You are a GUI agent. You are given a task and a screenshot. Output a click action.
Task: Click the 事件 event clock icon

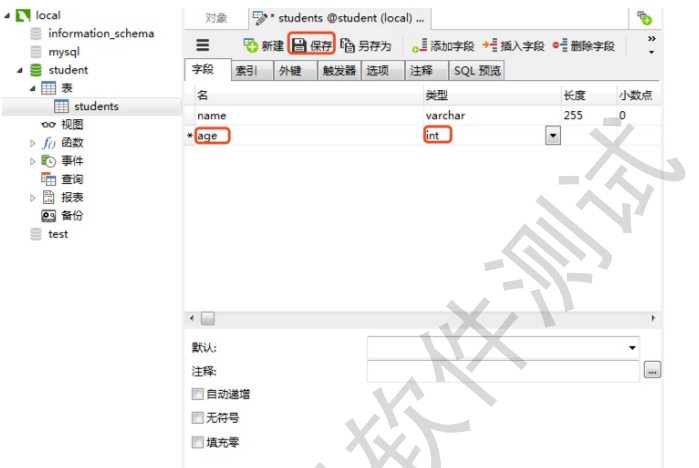coord(49,161)
